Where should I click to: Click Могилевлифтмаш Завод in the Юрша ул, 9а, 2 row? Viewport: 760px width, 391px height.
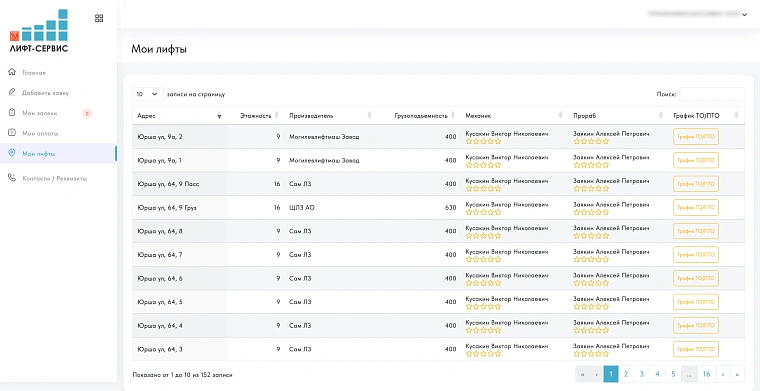click(x=324, y=137)
